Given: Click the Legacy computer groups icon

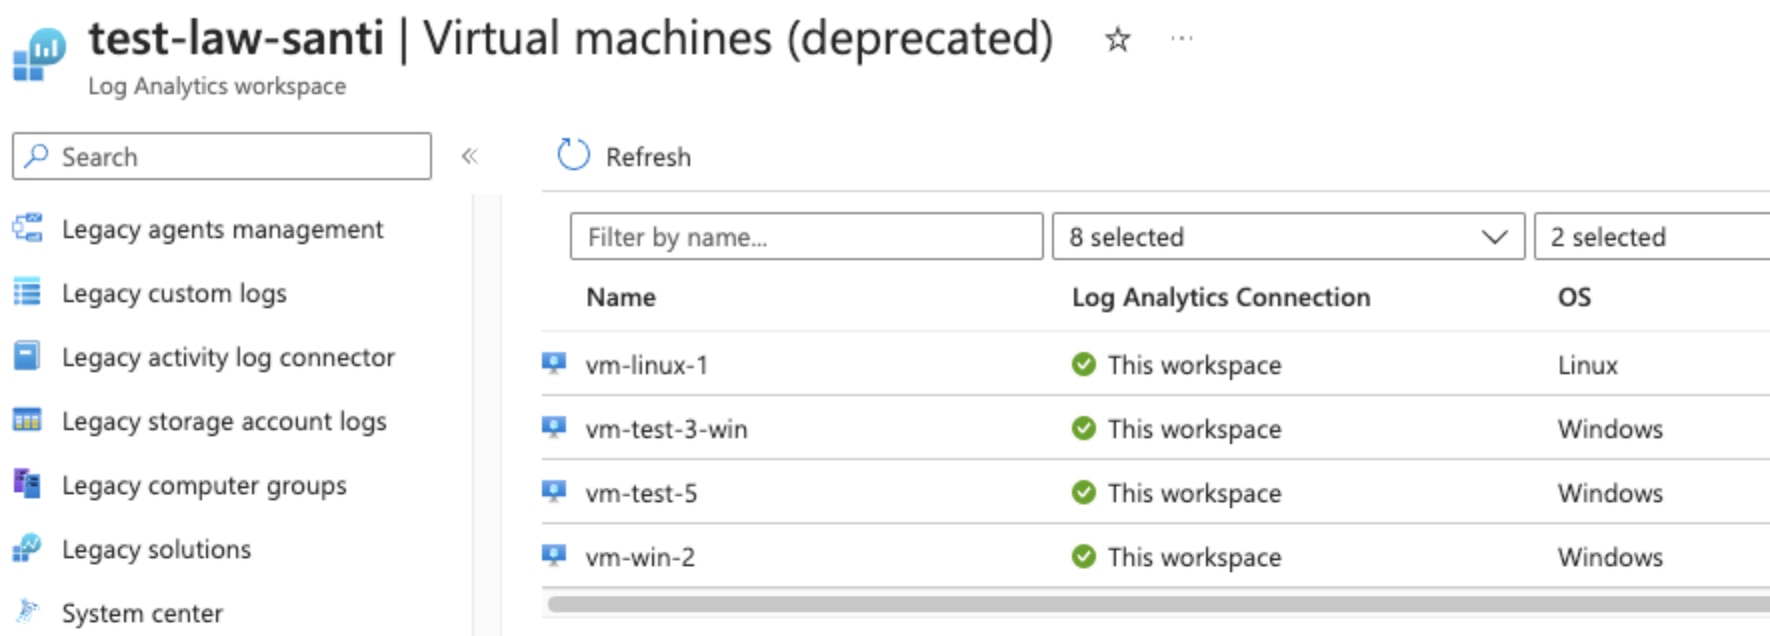Looking at the screenshot, I should [27, 485].
